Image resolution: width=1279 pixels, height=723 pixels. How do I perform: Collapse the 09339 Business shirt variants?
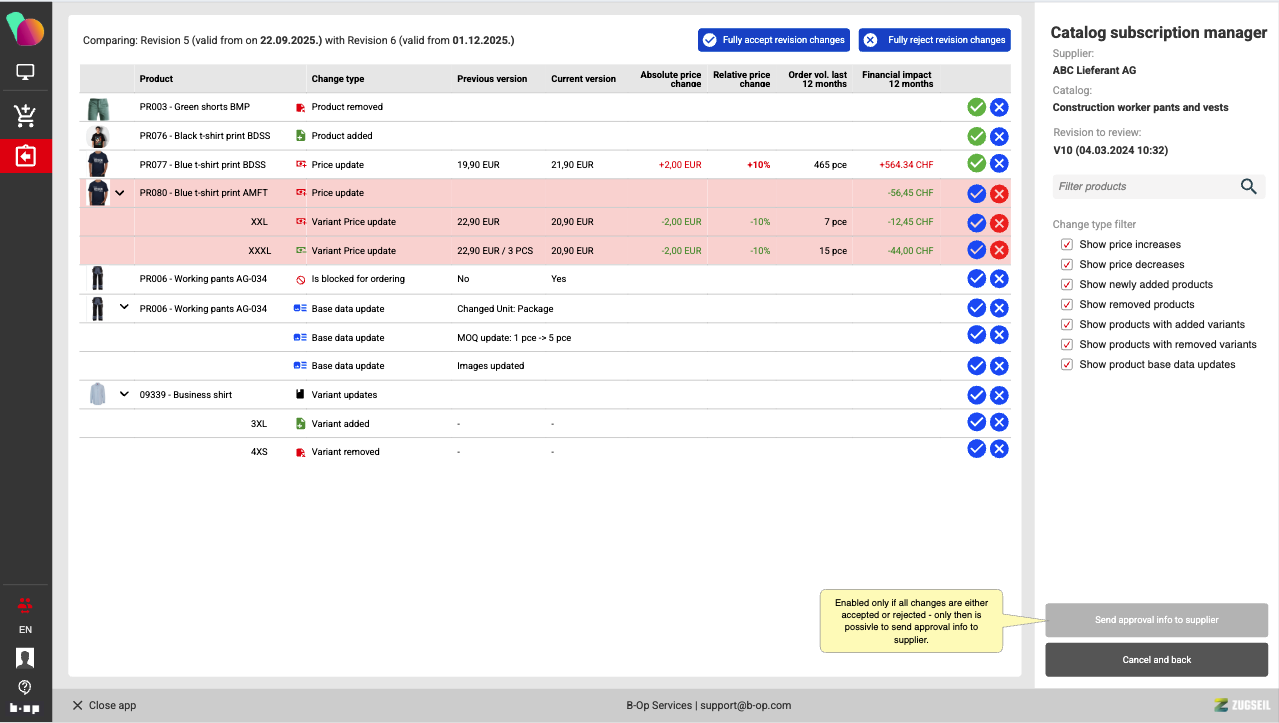tap(124, 394)
